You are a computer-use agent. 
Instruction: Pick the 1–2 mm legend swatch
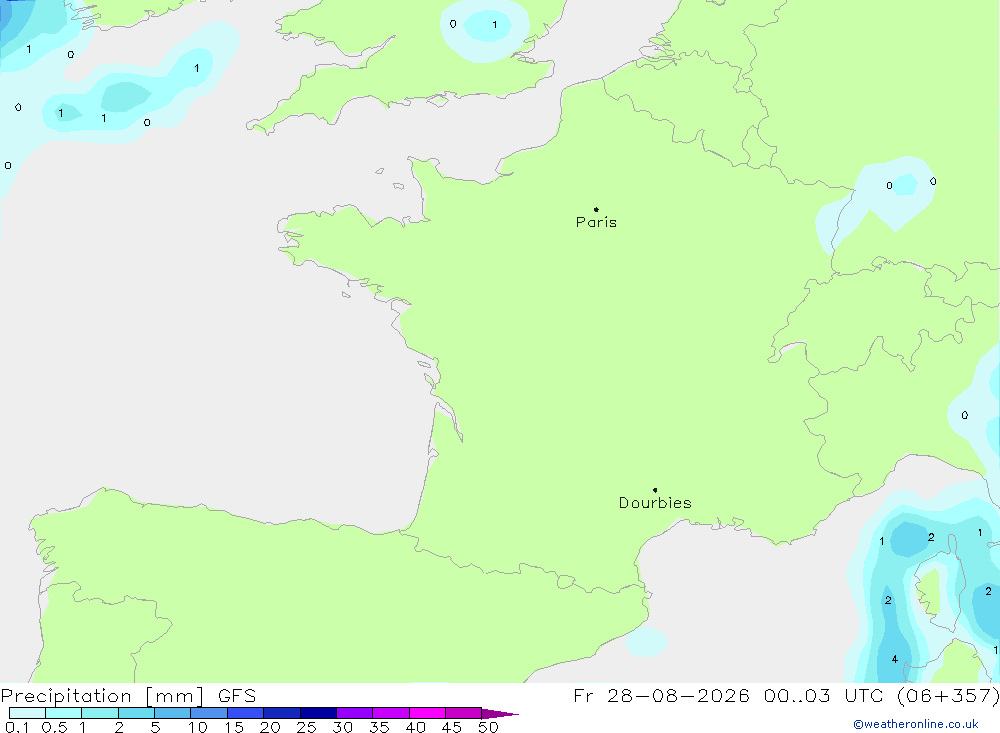pyautogui.click(x=100, y=713)
